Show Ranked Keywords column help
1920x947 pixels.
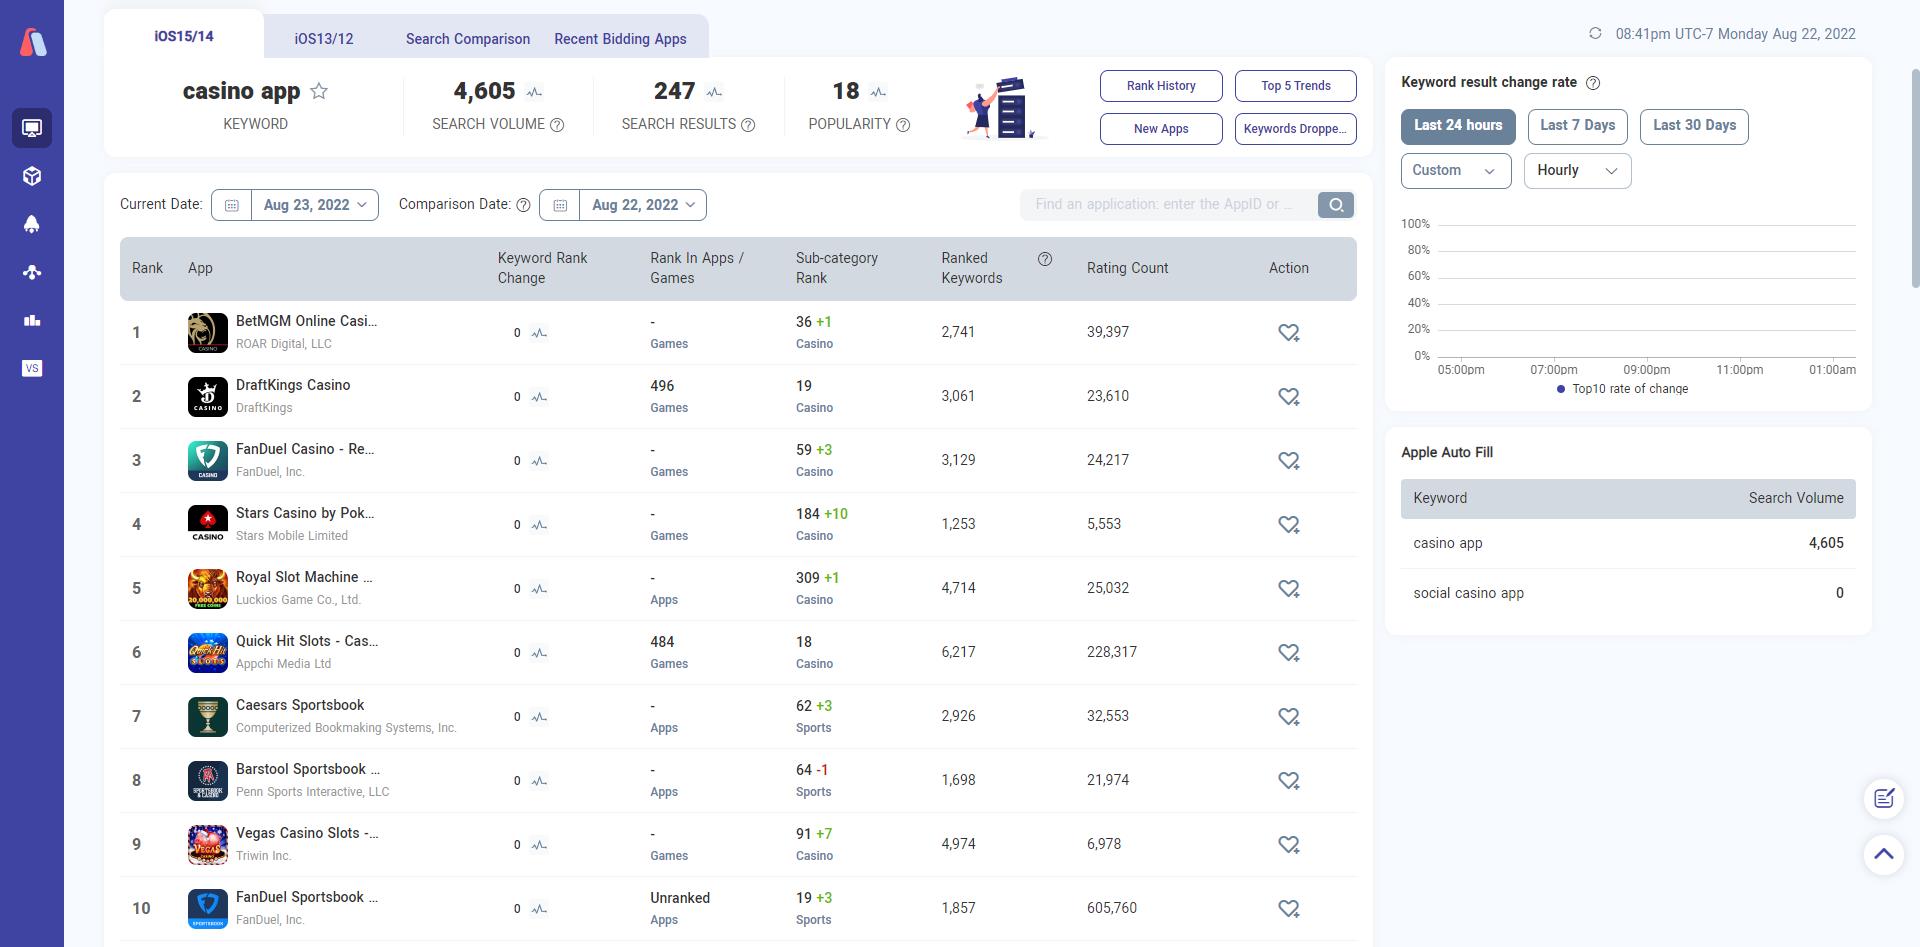click(1045, 259)
